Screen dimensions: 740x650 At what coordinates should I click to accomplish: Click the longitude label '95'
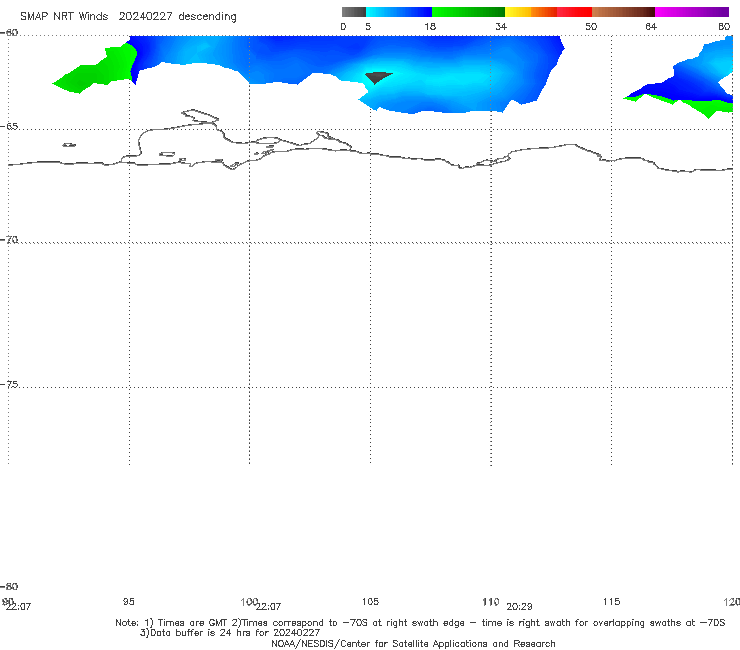[x=128, y=601]
